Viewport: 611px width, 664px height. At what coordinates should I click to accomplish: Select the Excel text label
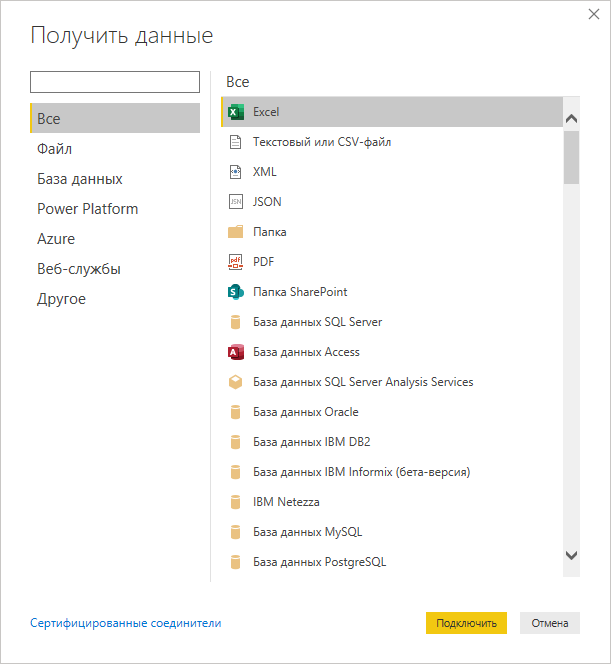(x=266, y=112)
